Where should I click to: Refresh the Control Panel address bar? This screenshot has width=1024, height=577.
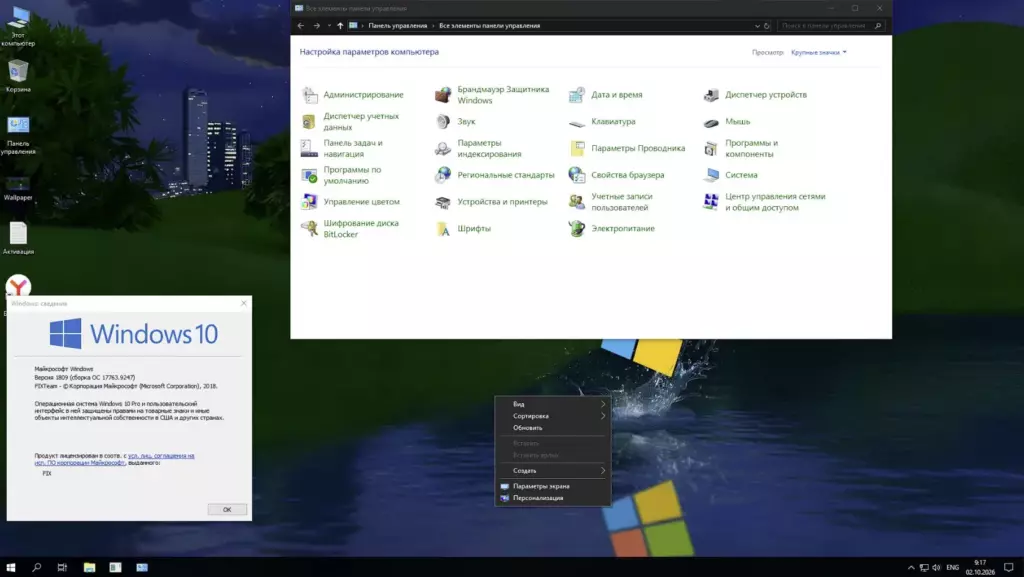tap(767, 26)
